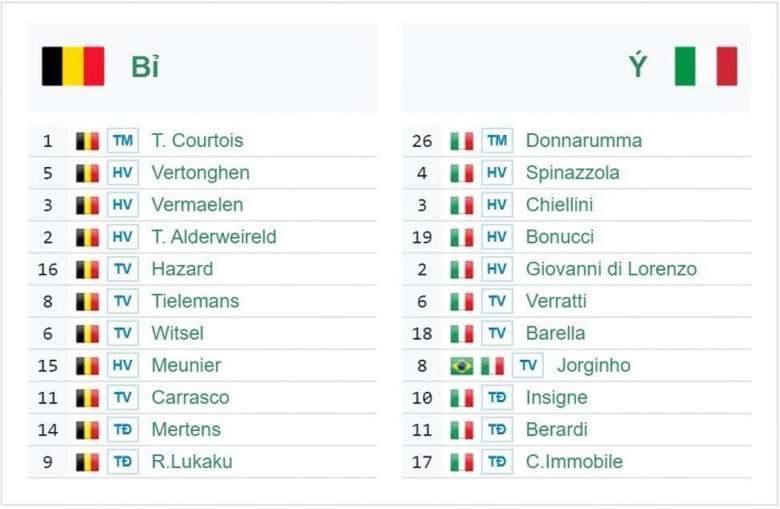Click the Belgium flag beside Hazard
The image size is (780, 509).
[88, 269]
